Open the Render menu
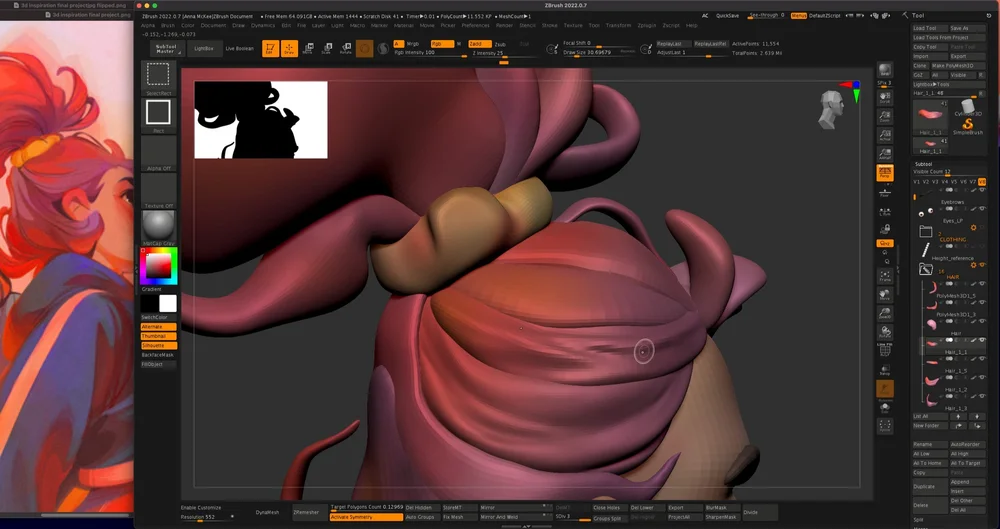This screenshot has width=1000, height=529. click(504, 26)
